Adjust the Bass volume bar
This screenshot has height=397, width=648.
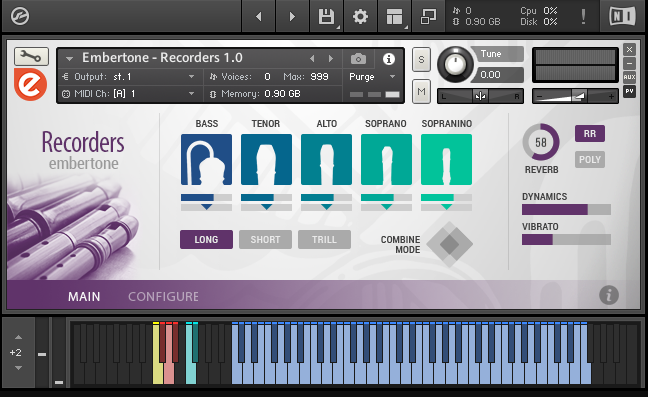click(x=206, y=197)
